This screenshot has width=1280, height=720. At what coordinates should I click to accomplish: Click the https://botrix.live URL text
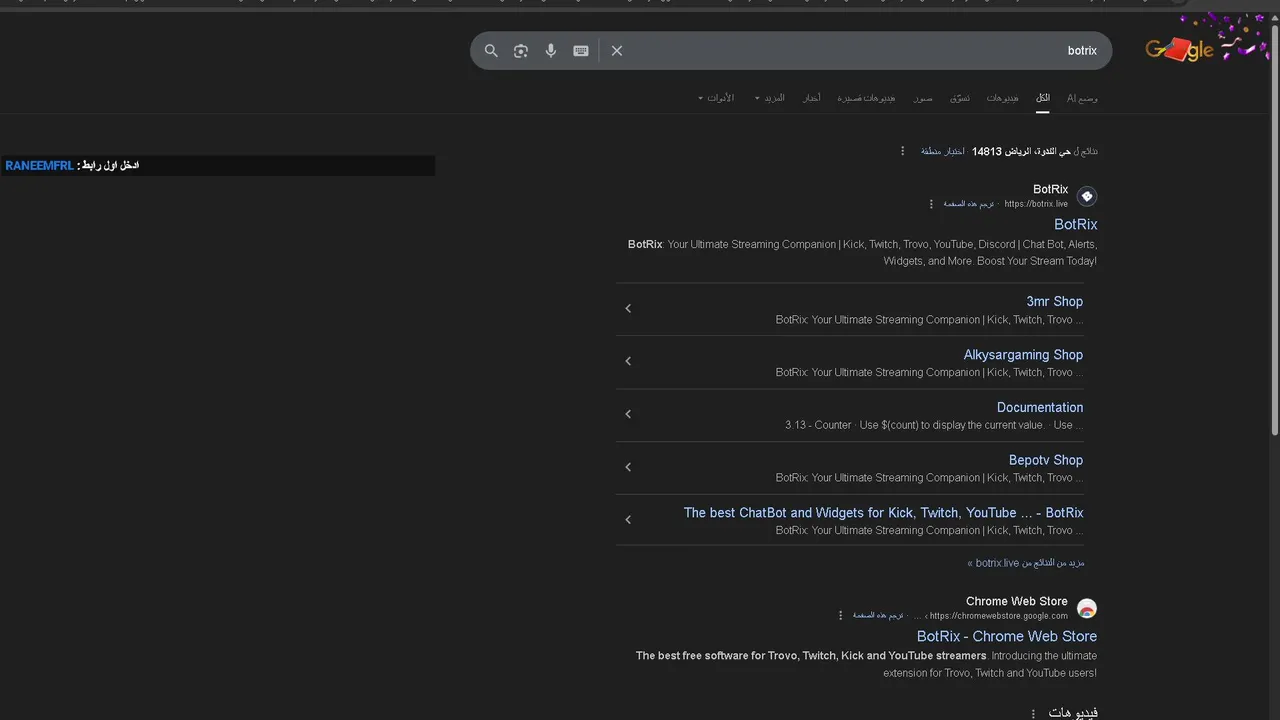(1036, 204)
